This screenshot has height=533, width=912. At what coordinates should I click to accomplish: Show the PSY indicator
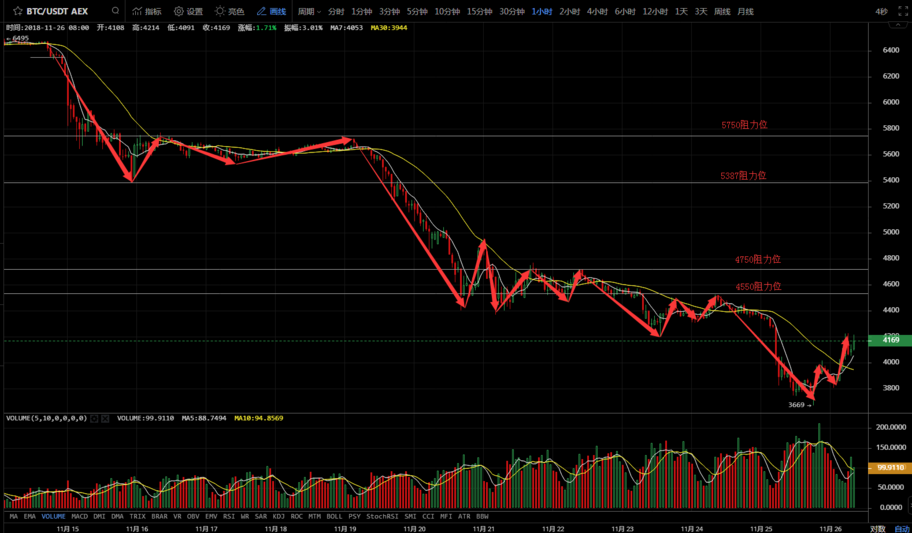(x=354, y=516)
